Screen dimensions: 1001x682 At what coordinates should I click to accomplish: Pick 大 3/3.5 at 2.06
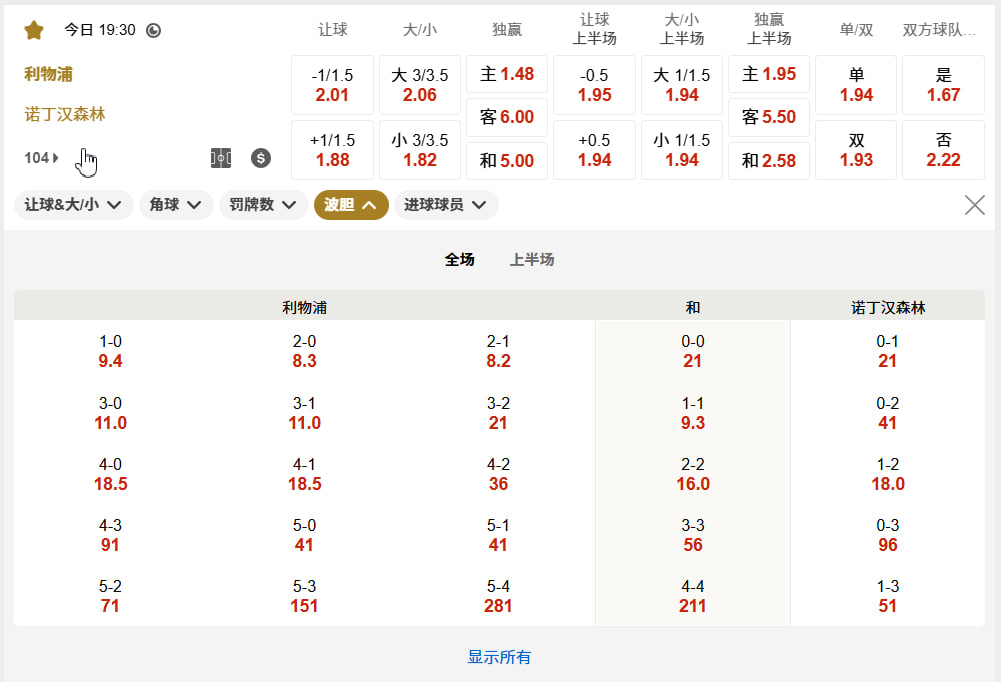pyautogui.click(x=420, y=85)
